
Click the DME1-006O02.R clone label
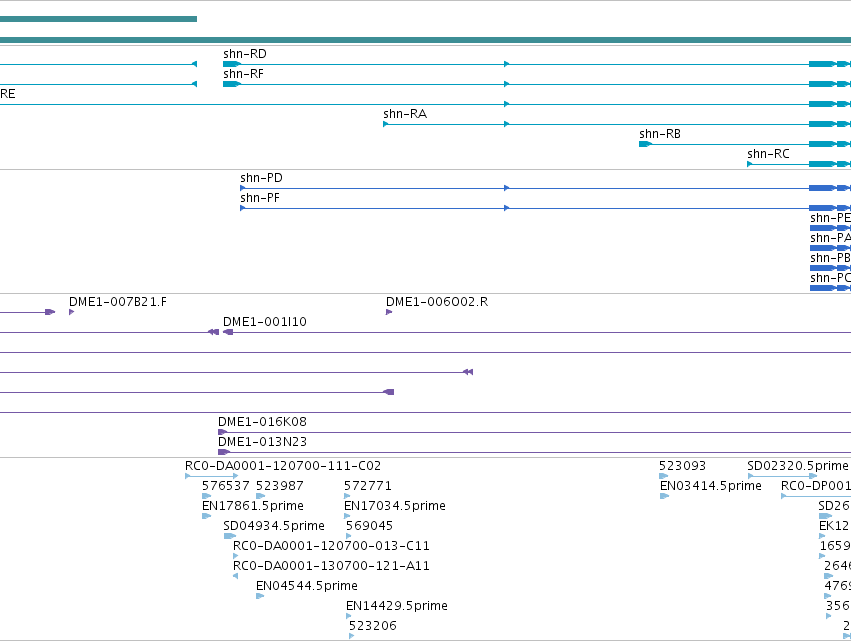[437, 302]
